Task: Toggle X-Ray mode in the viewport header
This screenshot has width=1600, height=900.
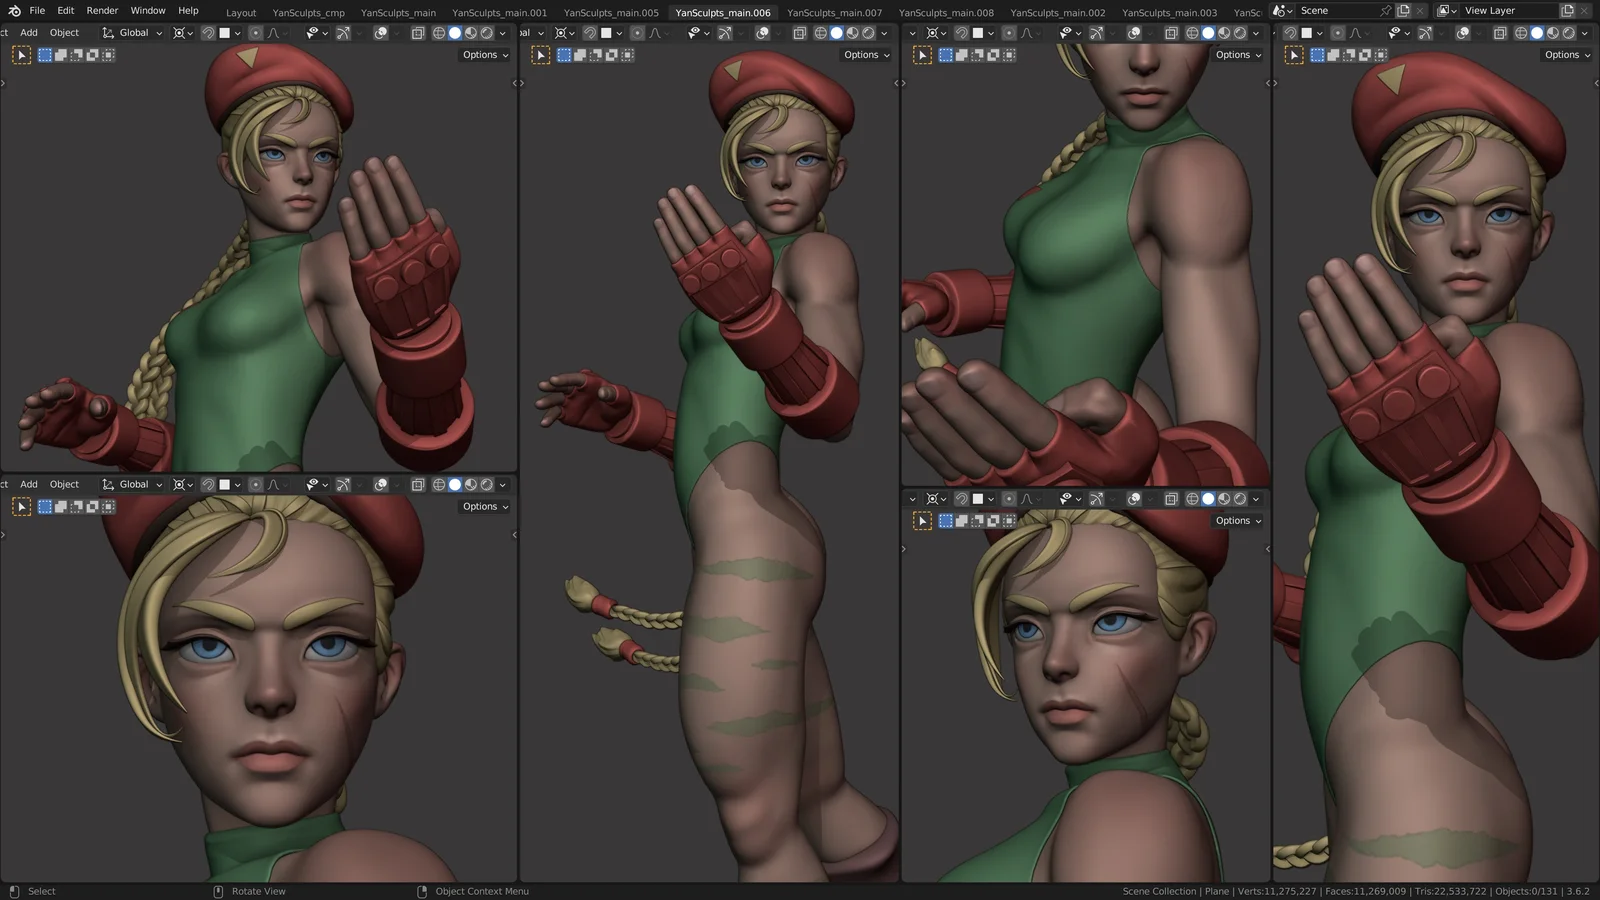Action: point(418,32)
